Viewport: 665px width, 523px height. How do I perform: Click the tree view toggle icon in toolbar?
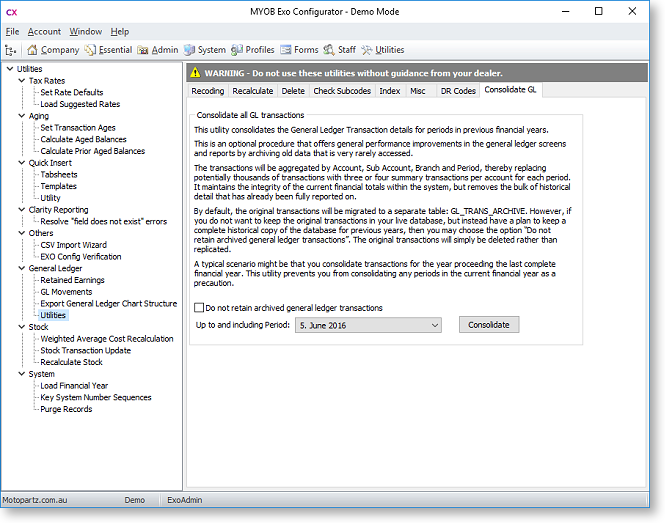point(11,50)
